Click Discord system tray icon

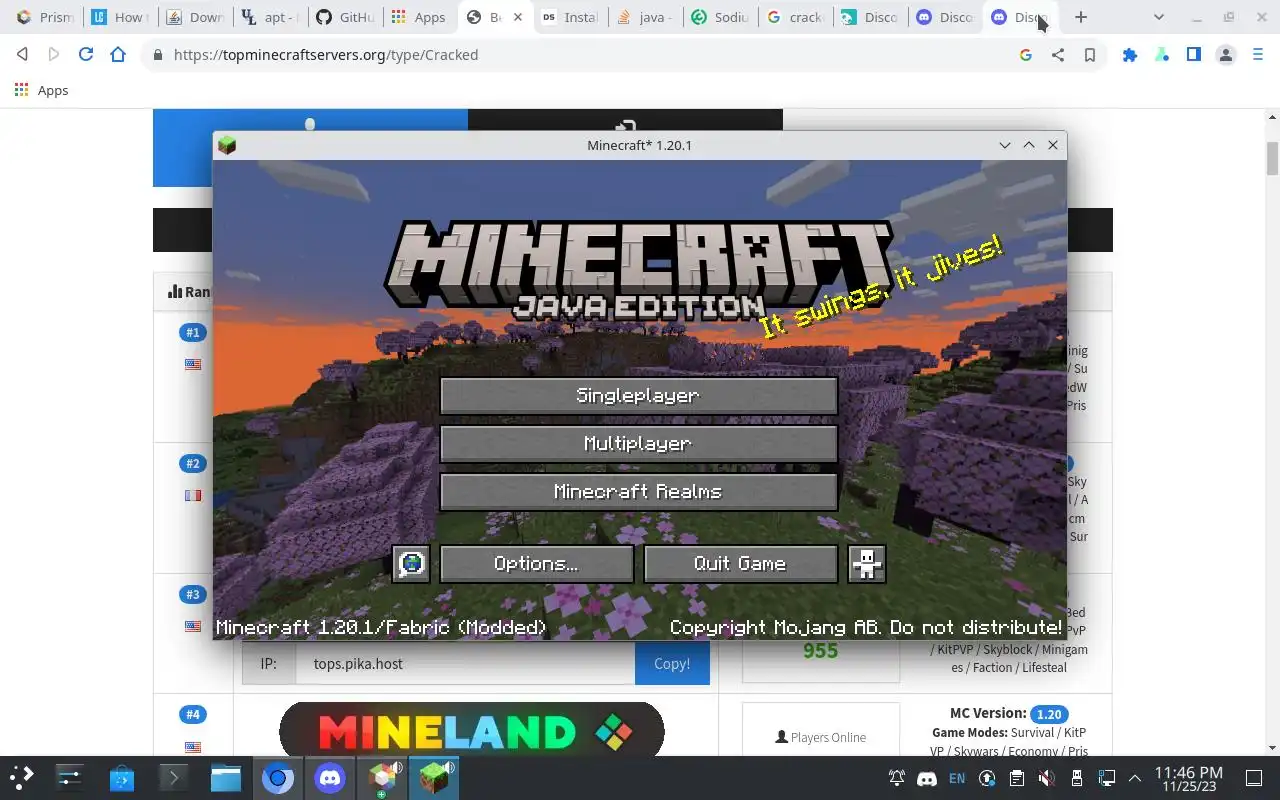point(927,778)
